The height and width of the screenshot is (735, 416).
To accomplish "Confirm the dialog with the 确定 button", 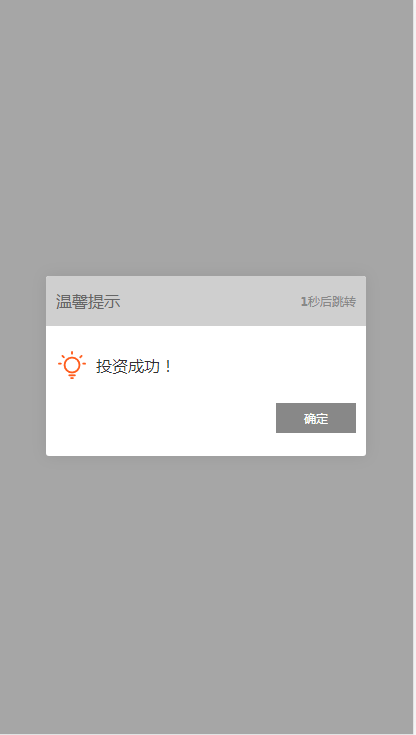I will coord(316,418).
